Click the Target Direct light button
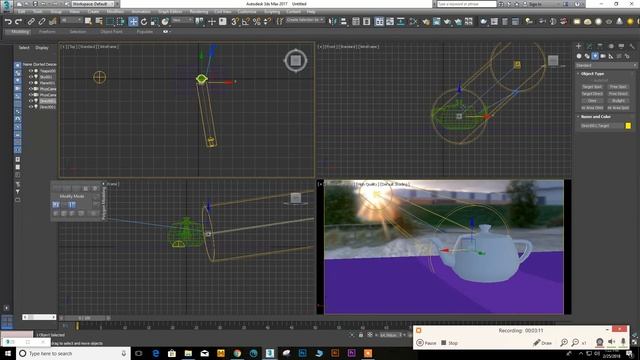Screen dimensions: 640x360 click(592, 94)
